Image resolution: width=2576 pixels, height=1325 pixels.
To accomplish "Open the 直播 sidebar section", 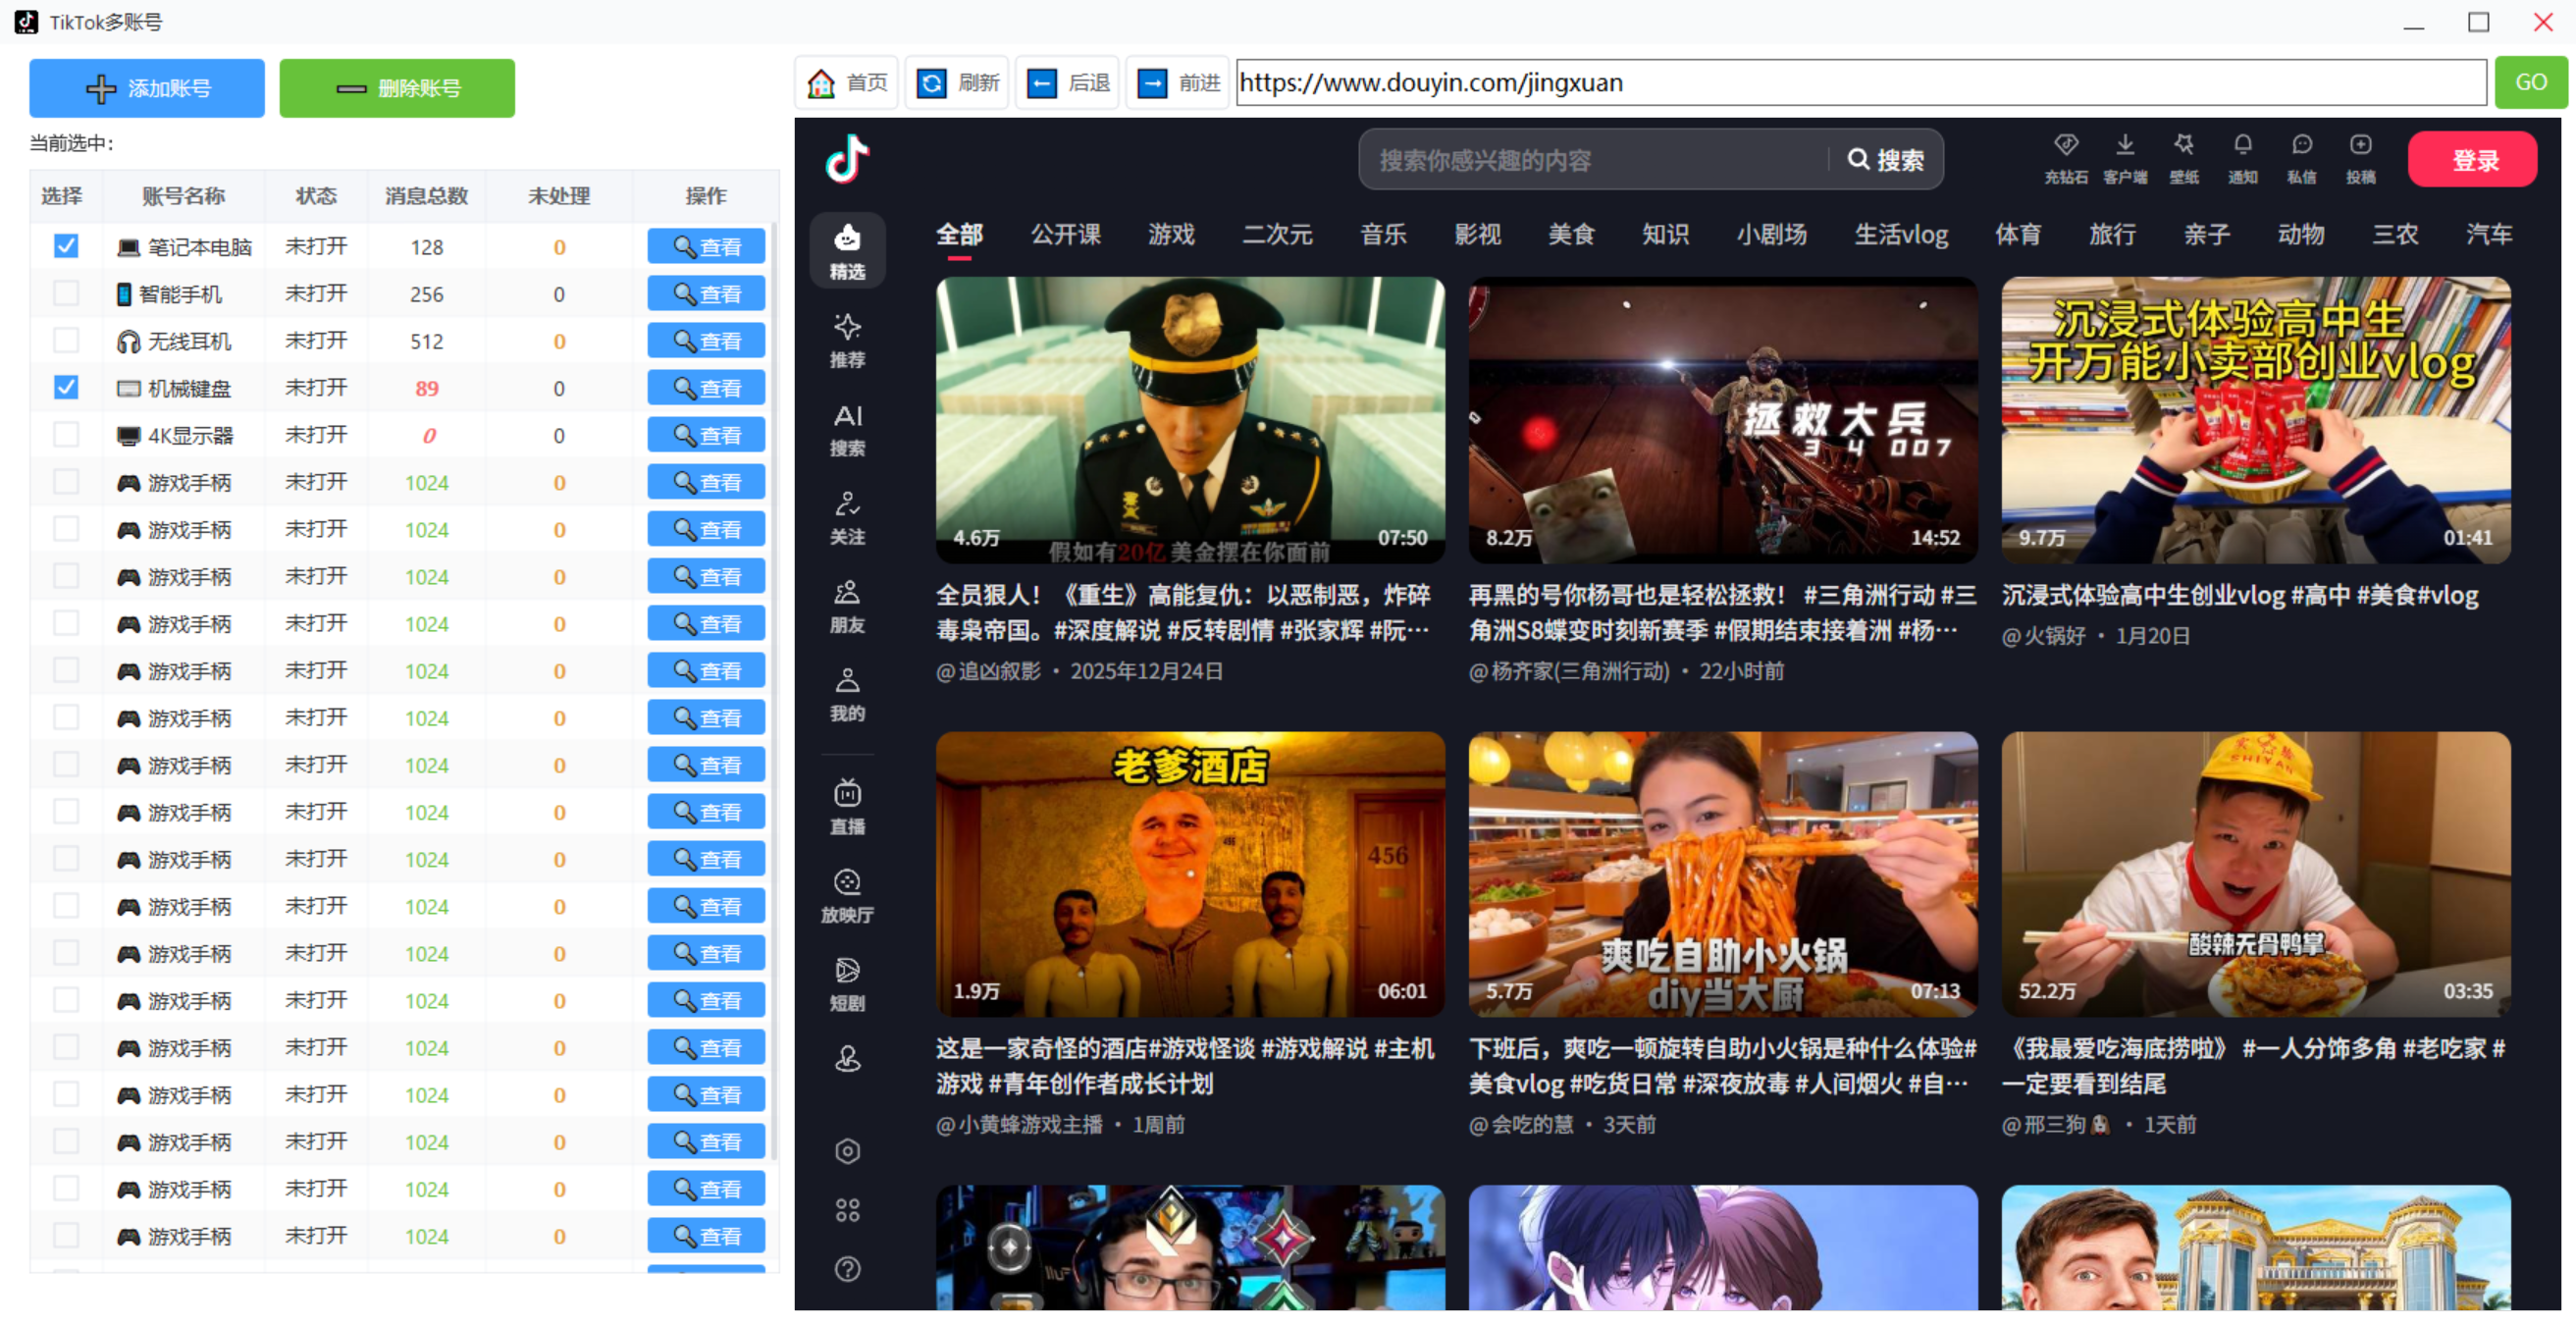I will click(x=847, y=807).
